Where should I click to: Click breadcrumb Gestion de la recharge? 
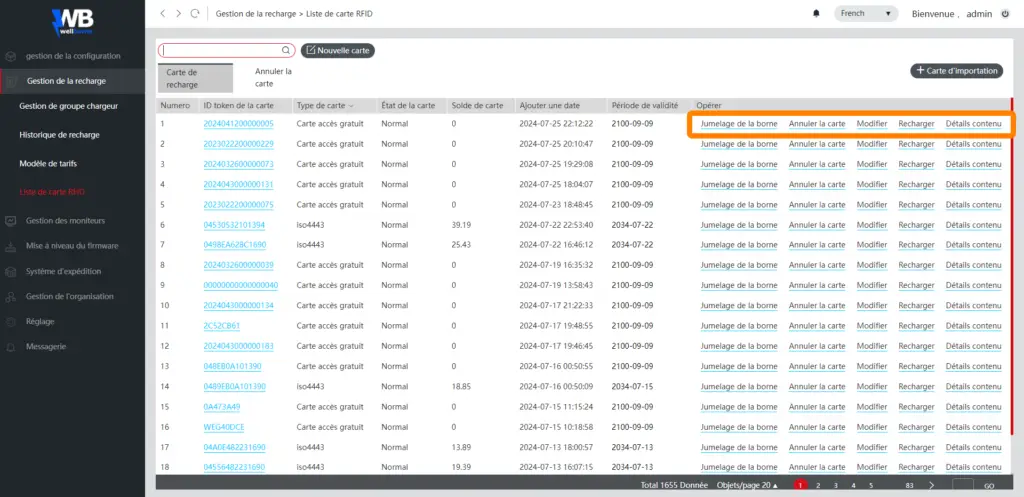pyautogui.click(x=255, y=13)
